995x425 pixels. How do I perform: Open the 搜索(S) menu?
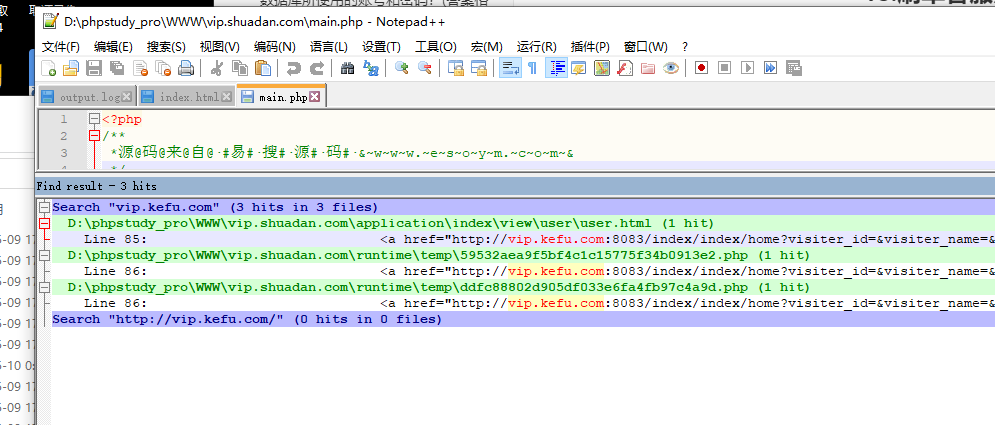tap(166, 47)
